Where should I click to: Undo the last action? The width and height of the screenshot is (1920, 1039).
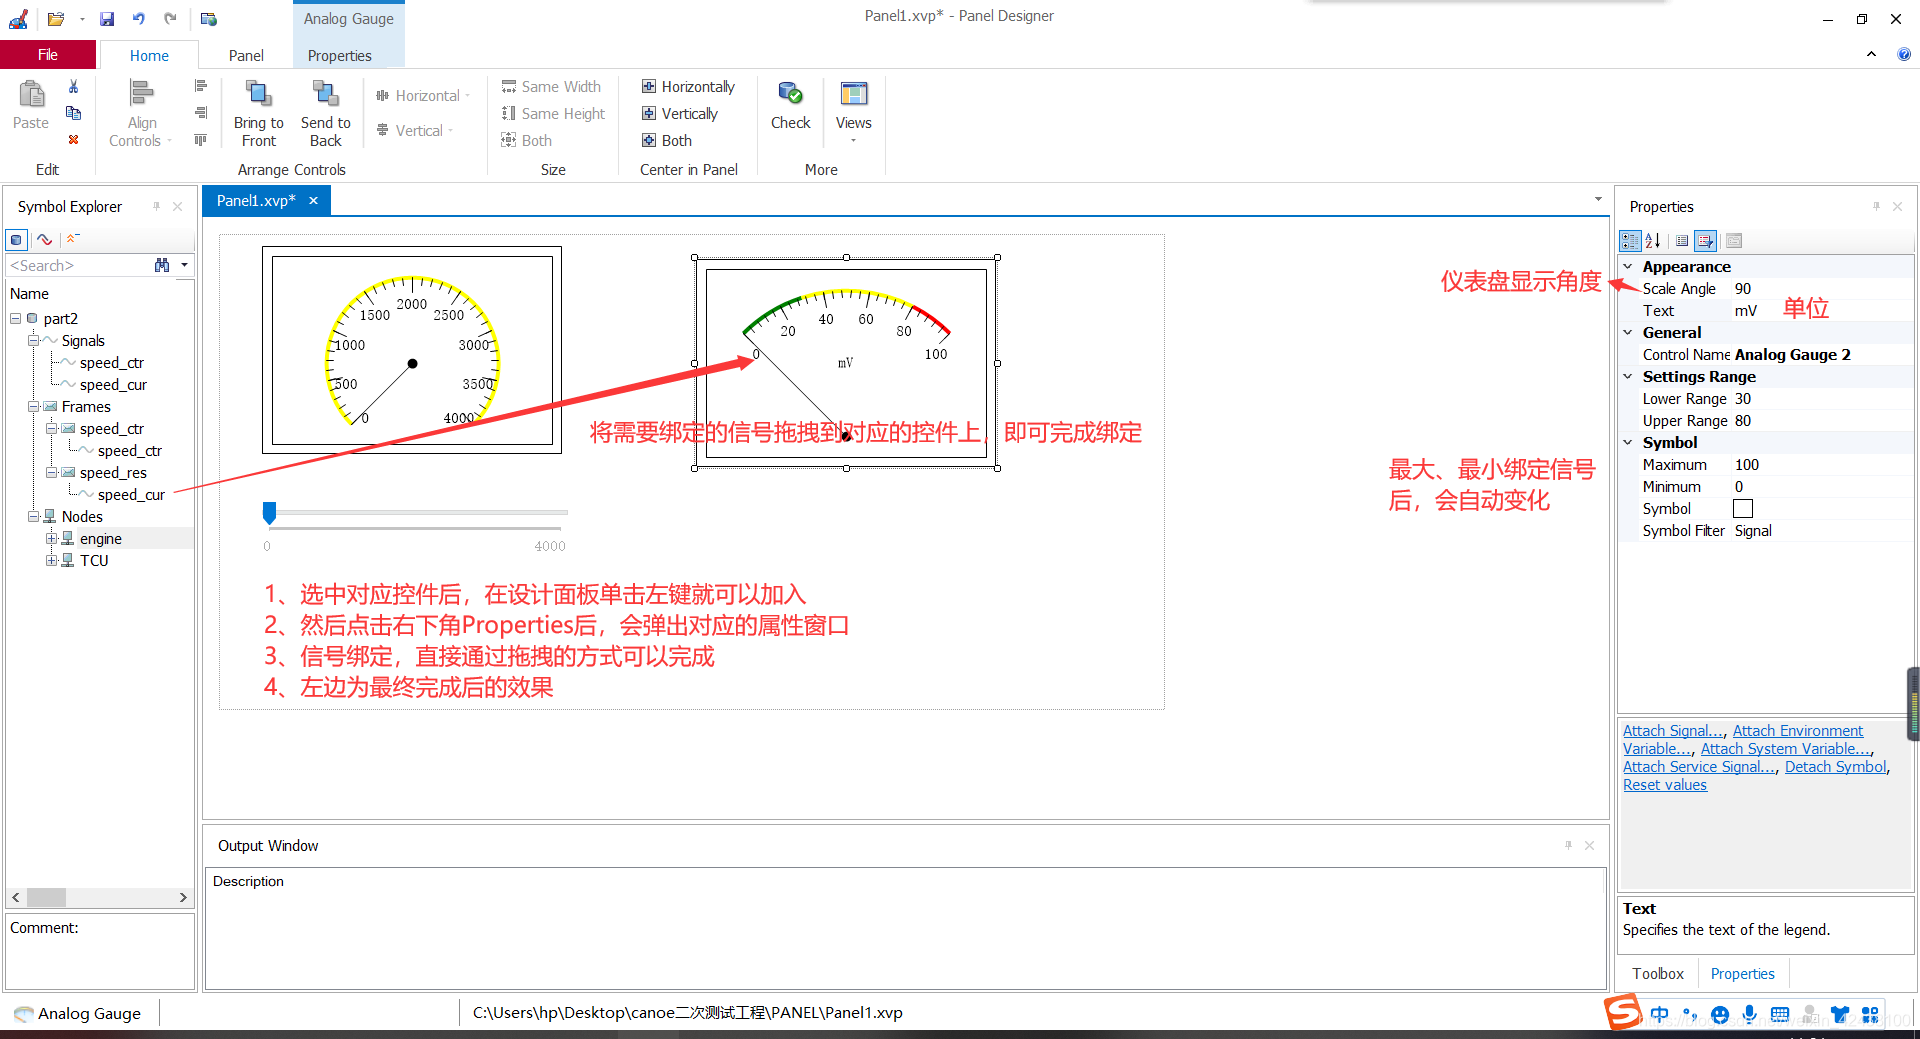(139, 19)
